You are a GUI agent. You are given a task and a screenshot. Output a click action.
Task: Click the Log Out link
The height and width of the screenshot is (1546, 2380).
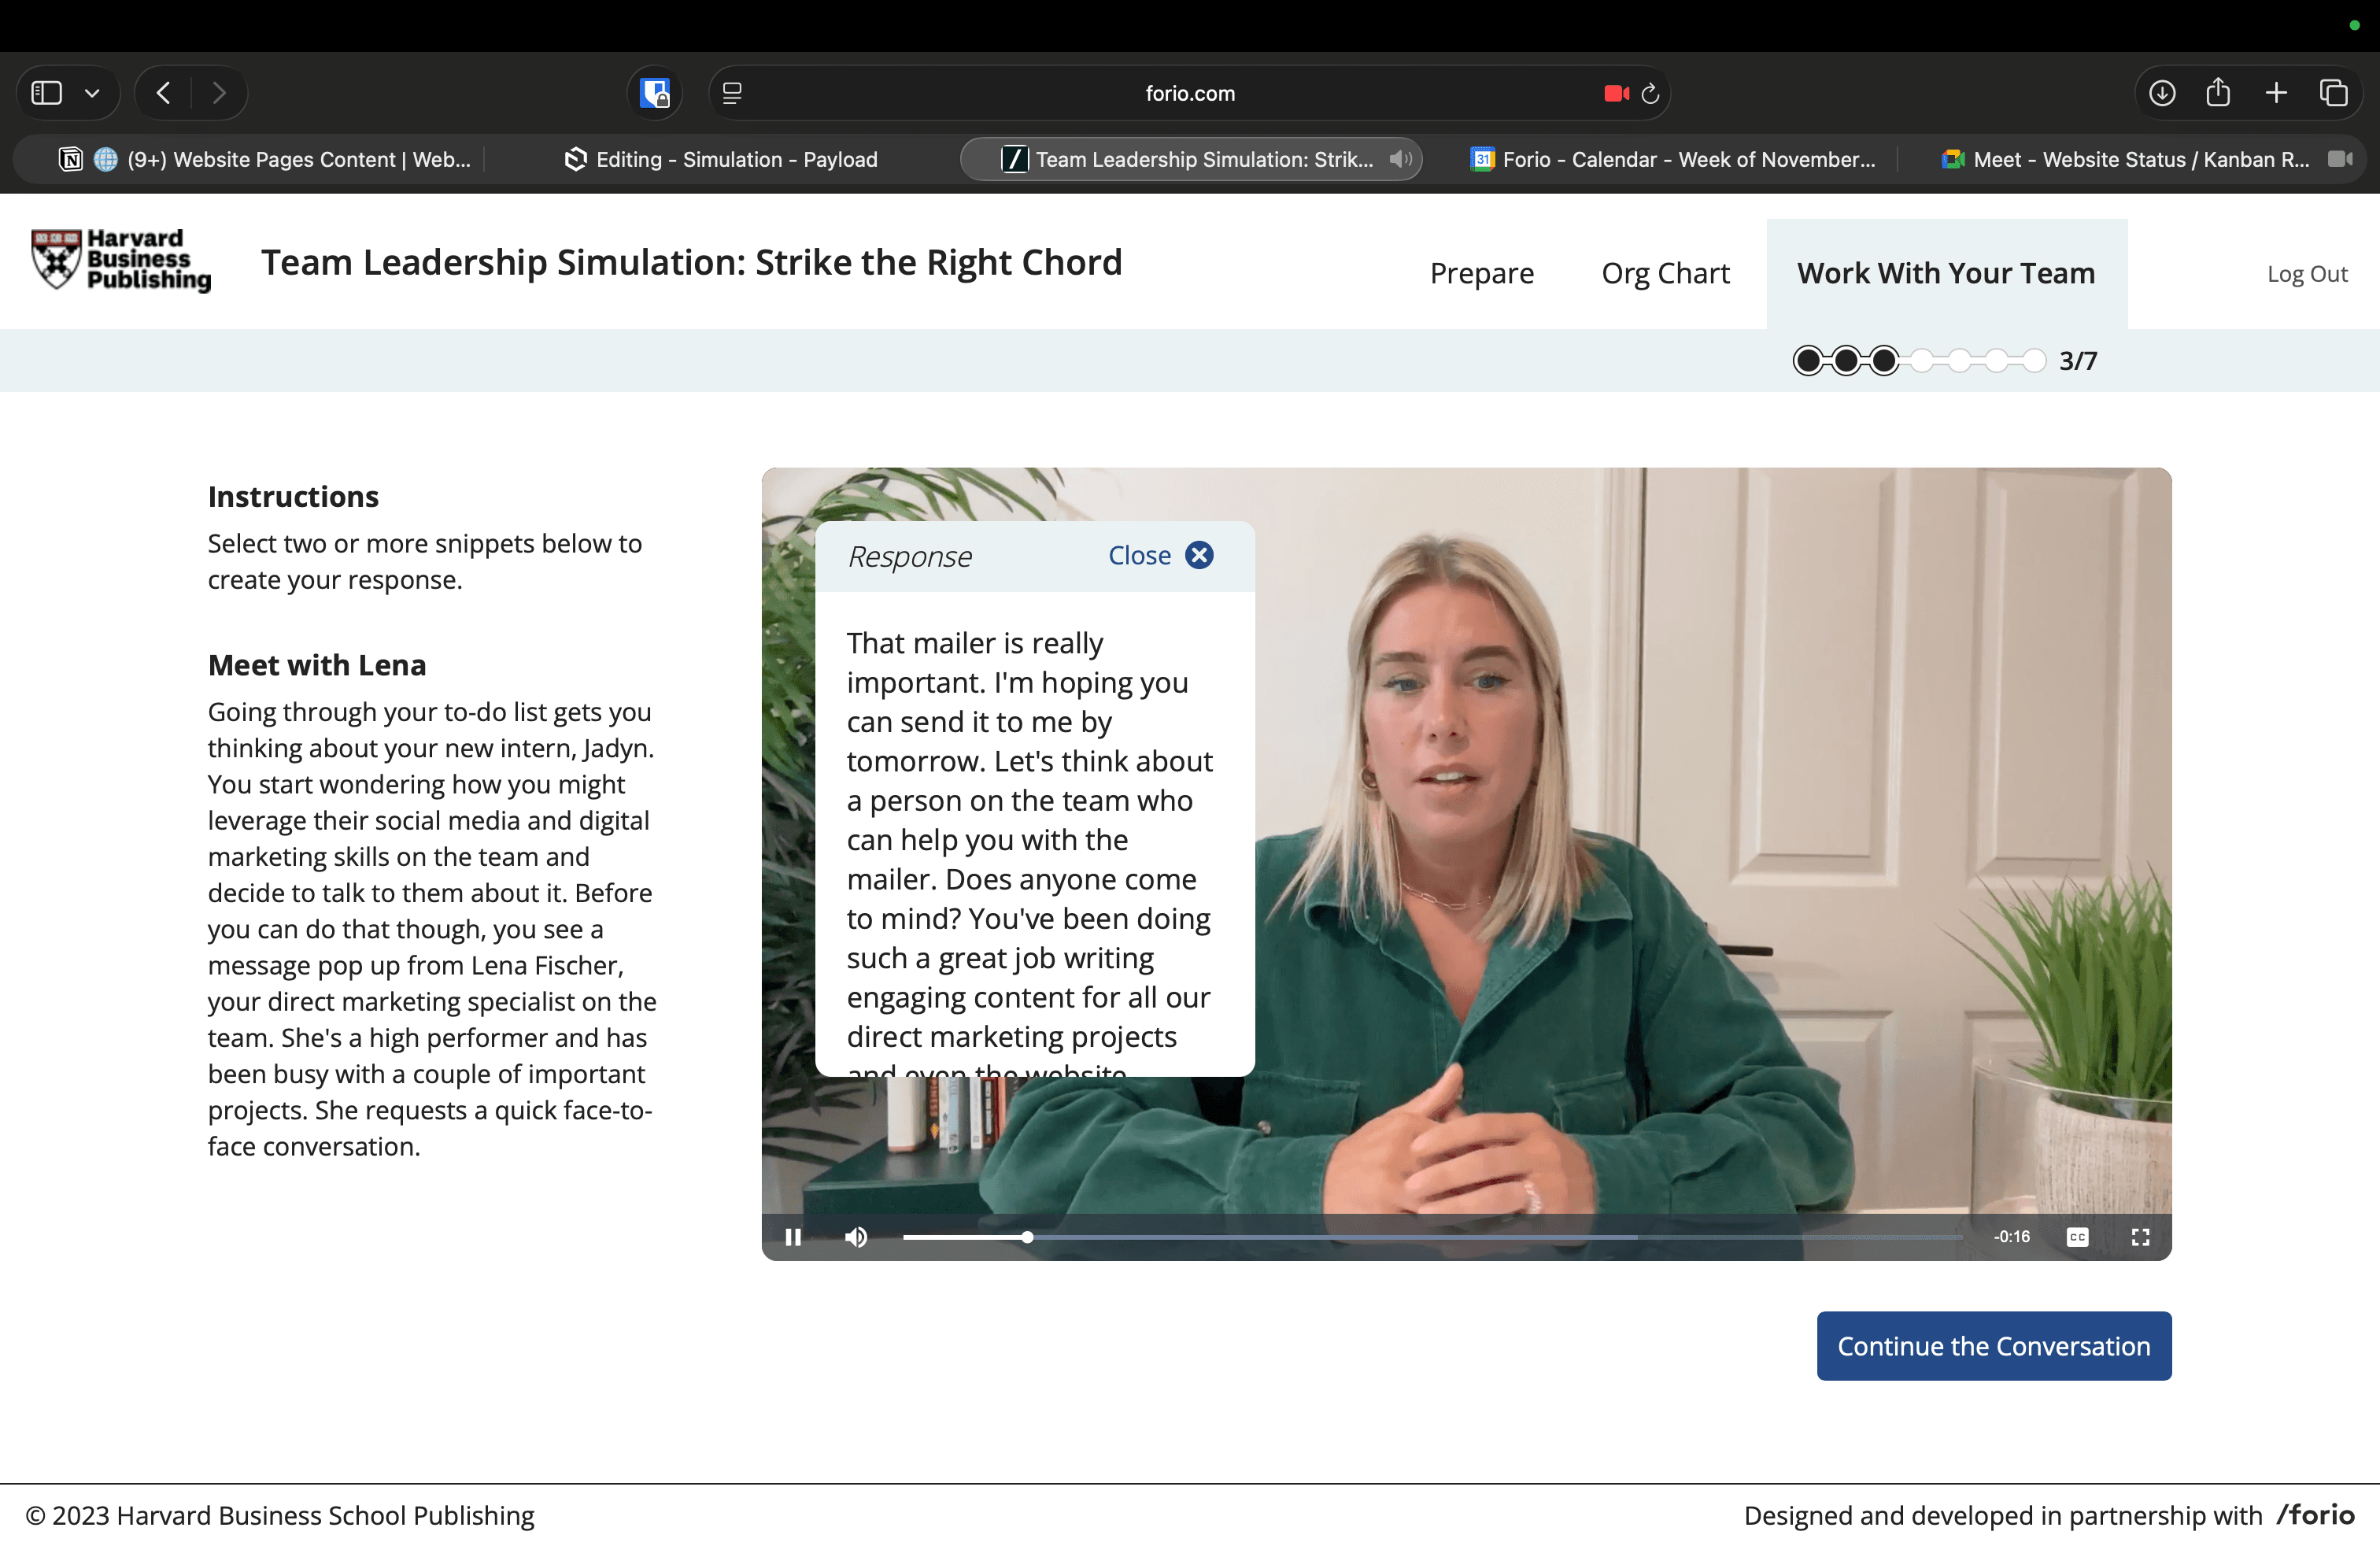point(2306,273)
